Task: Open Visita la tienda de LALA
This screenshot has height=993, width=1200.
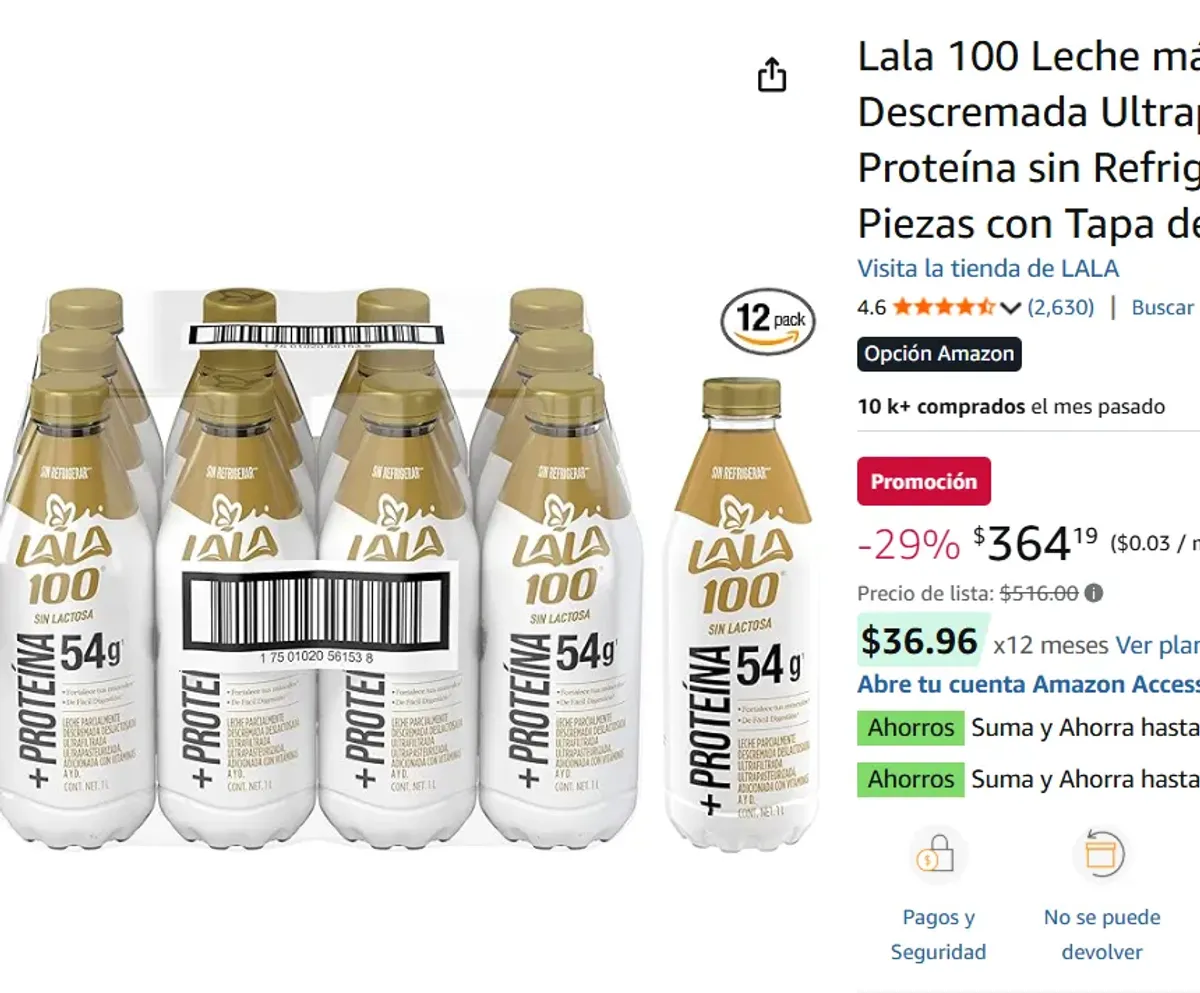Action: tap(988, 267)
